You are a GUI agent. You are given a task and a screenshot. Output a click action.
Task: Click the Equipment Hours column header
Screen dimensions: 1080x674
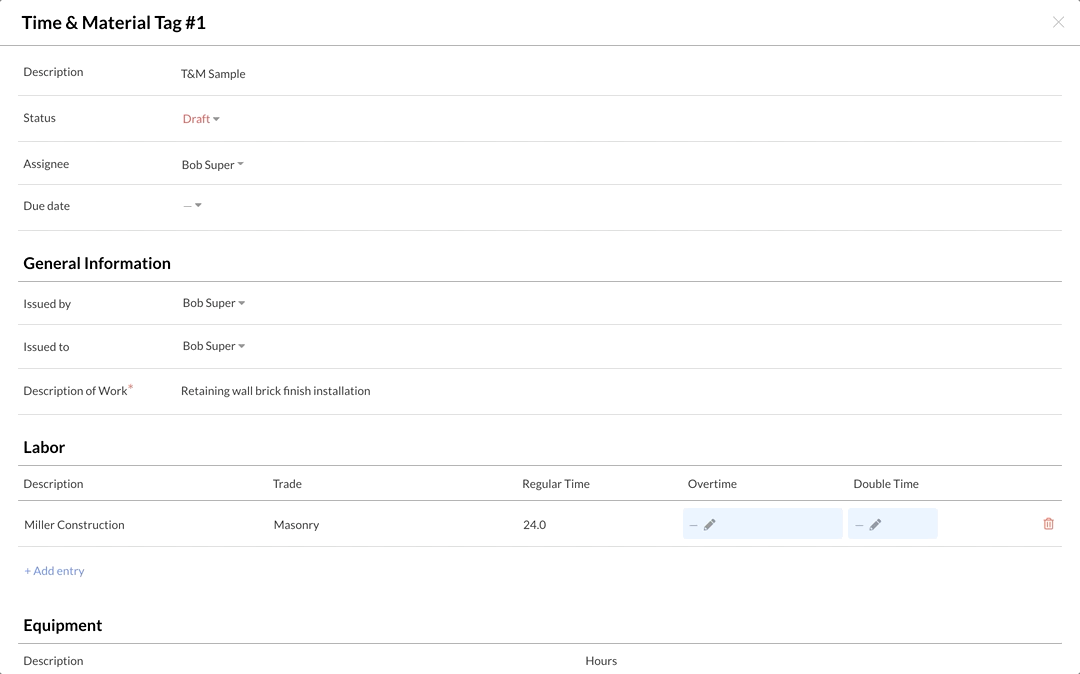point(601,661)
